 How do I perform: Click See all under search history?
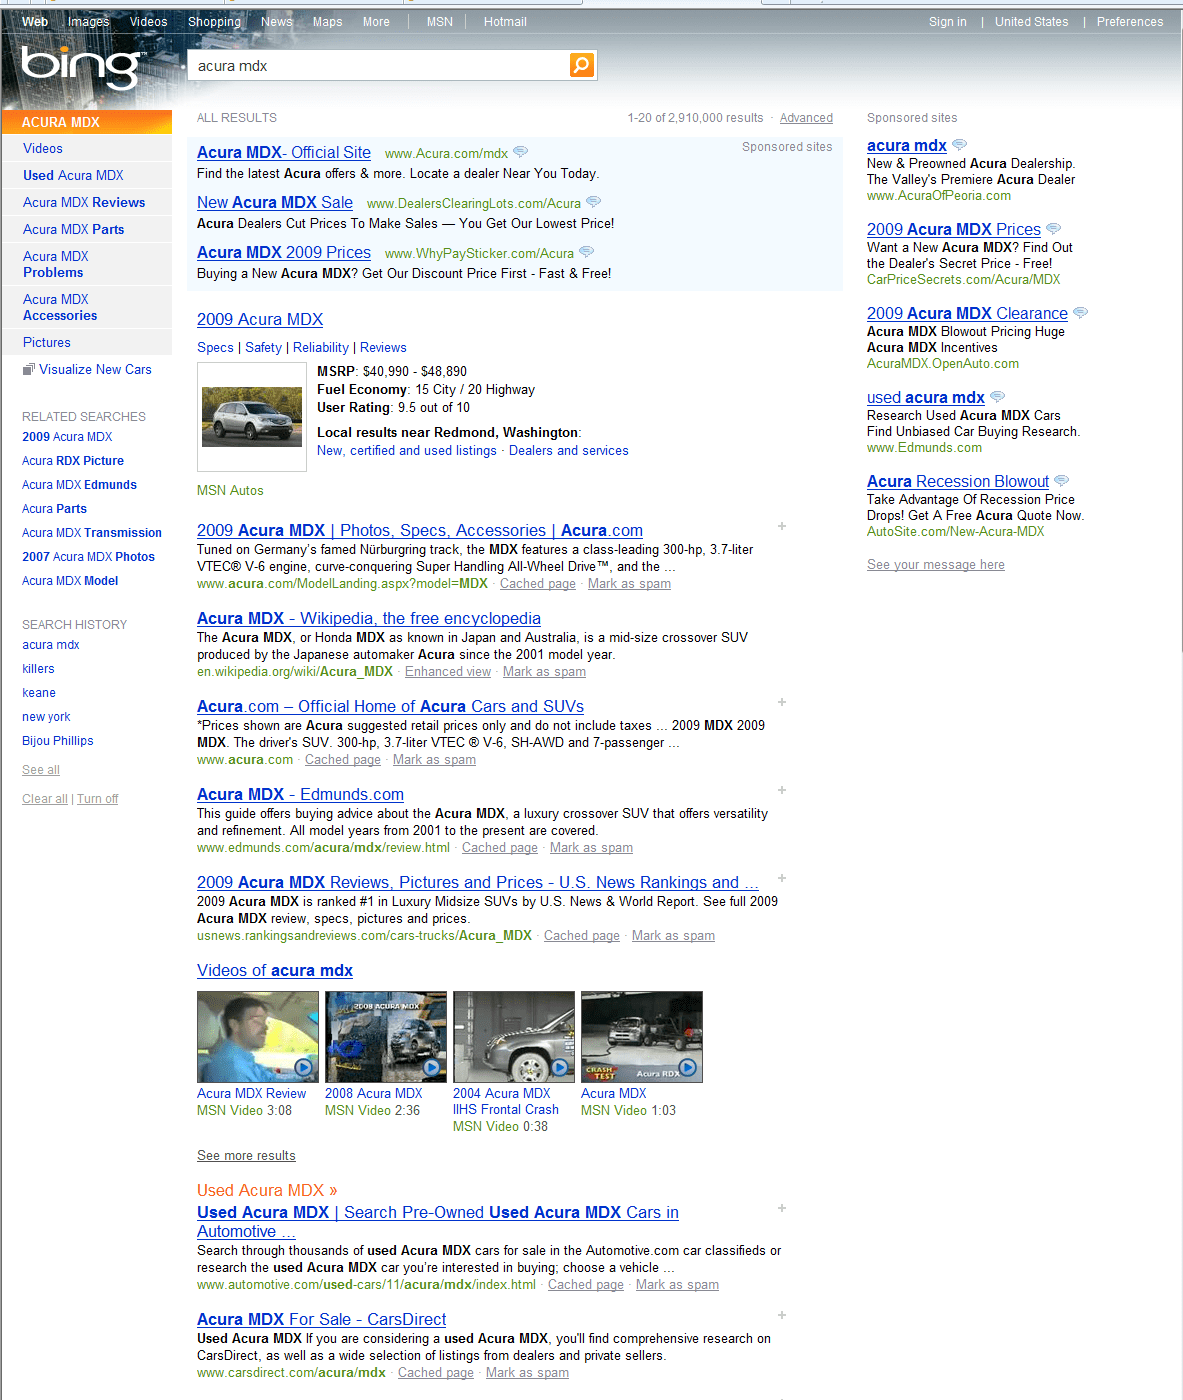click(40, 769)
